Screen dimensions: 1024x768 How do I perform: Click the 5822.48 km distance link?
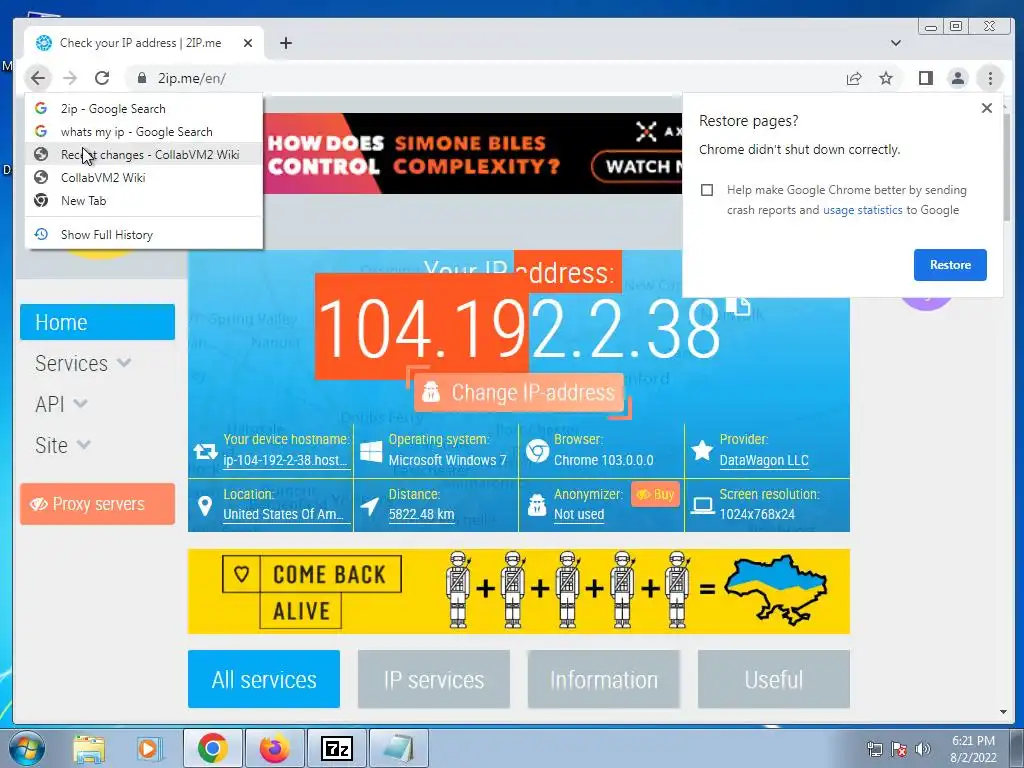point(421,515)
